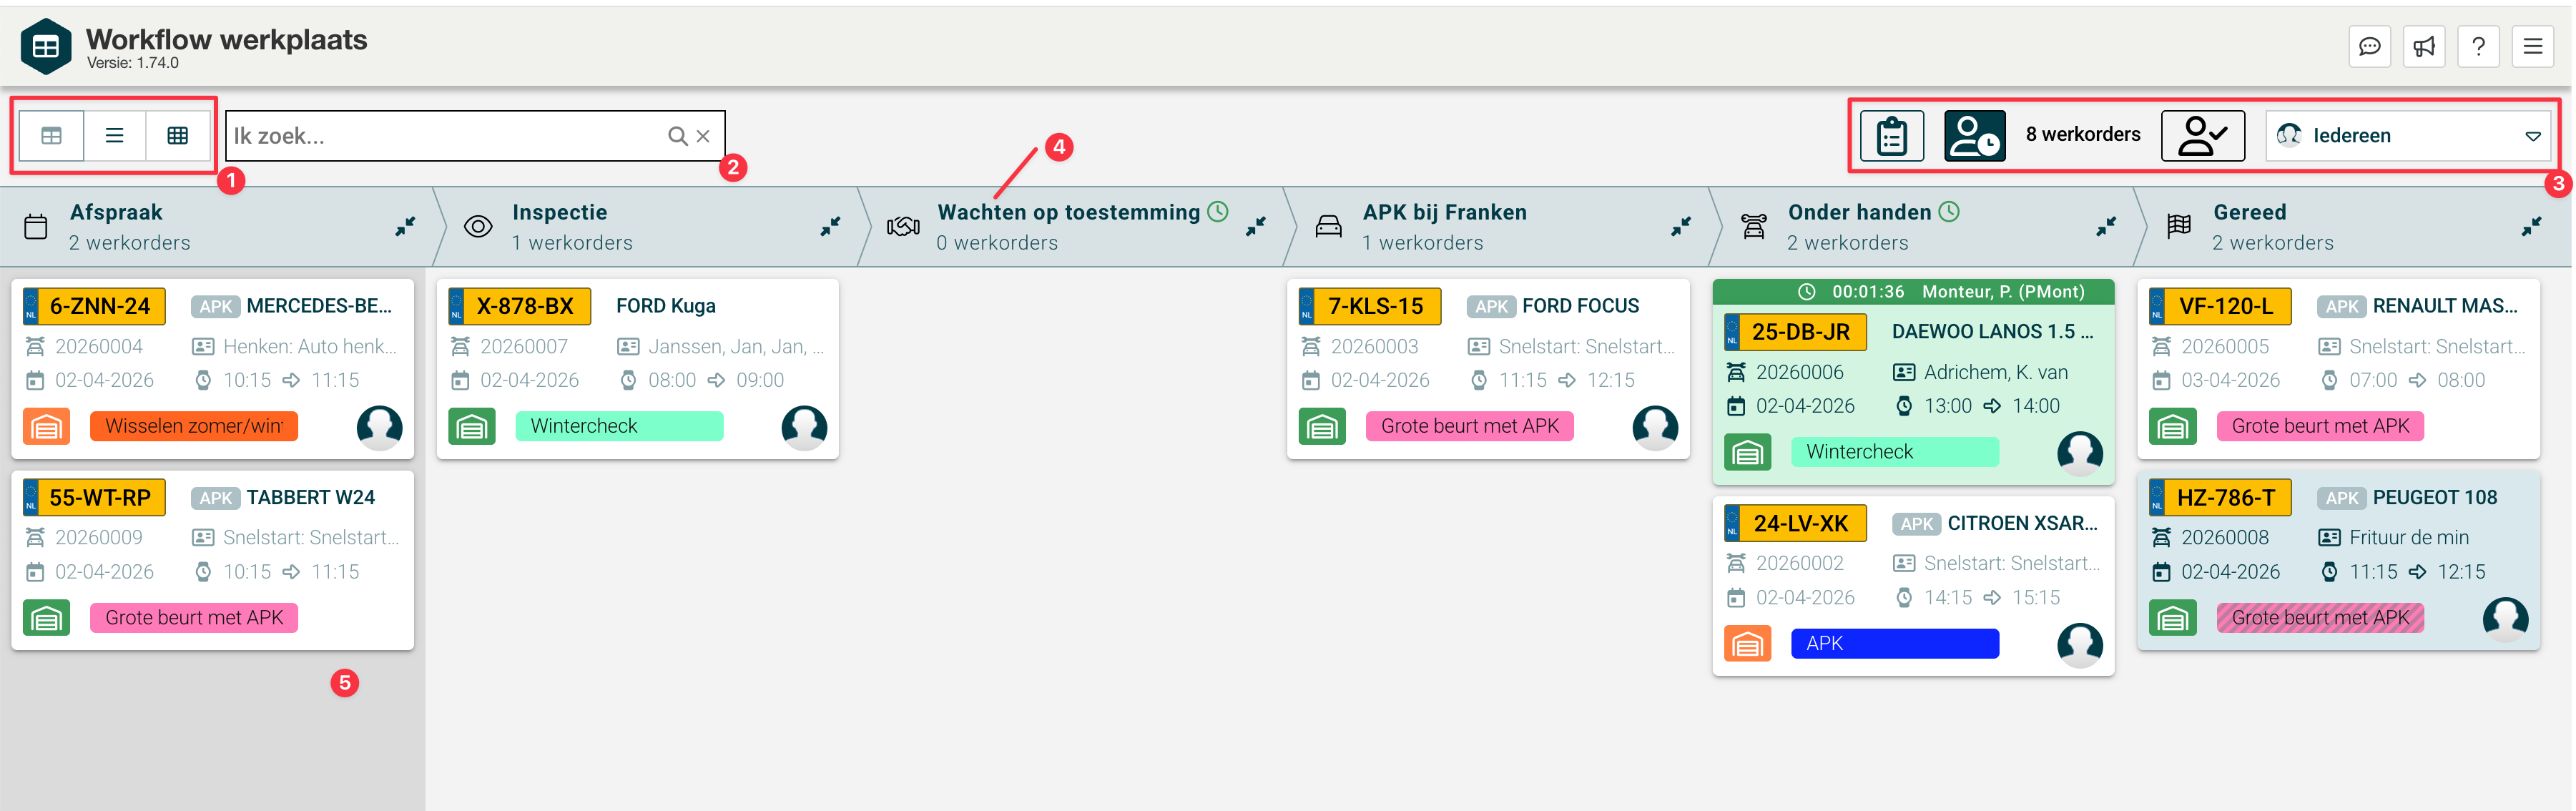Open the megaphone announcements icon
The height and width of the screenshot is (811, 2576).
[2423, 46]
